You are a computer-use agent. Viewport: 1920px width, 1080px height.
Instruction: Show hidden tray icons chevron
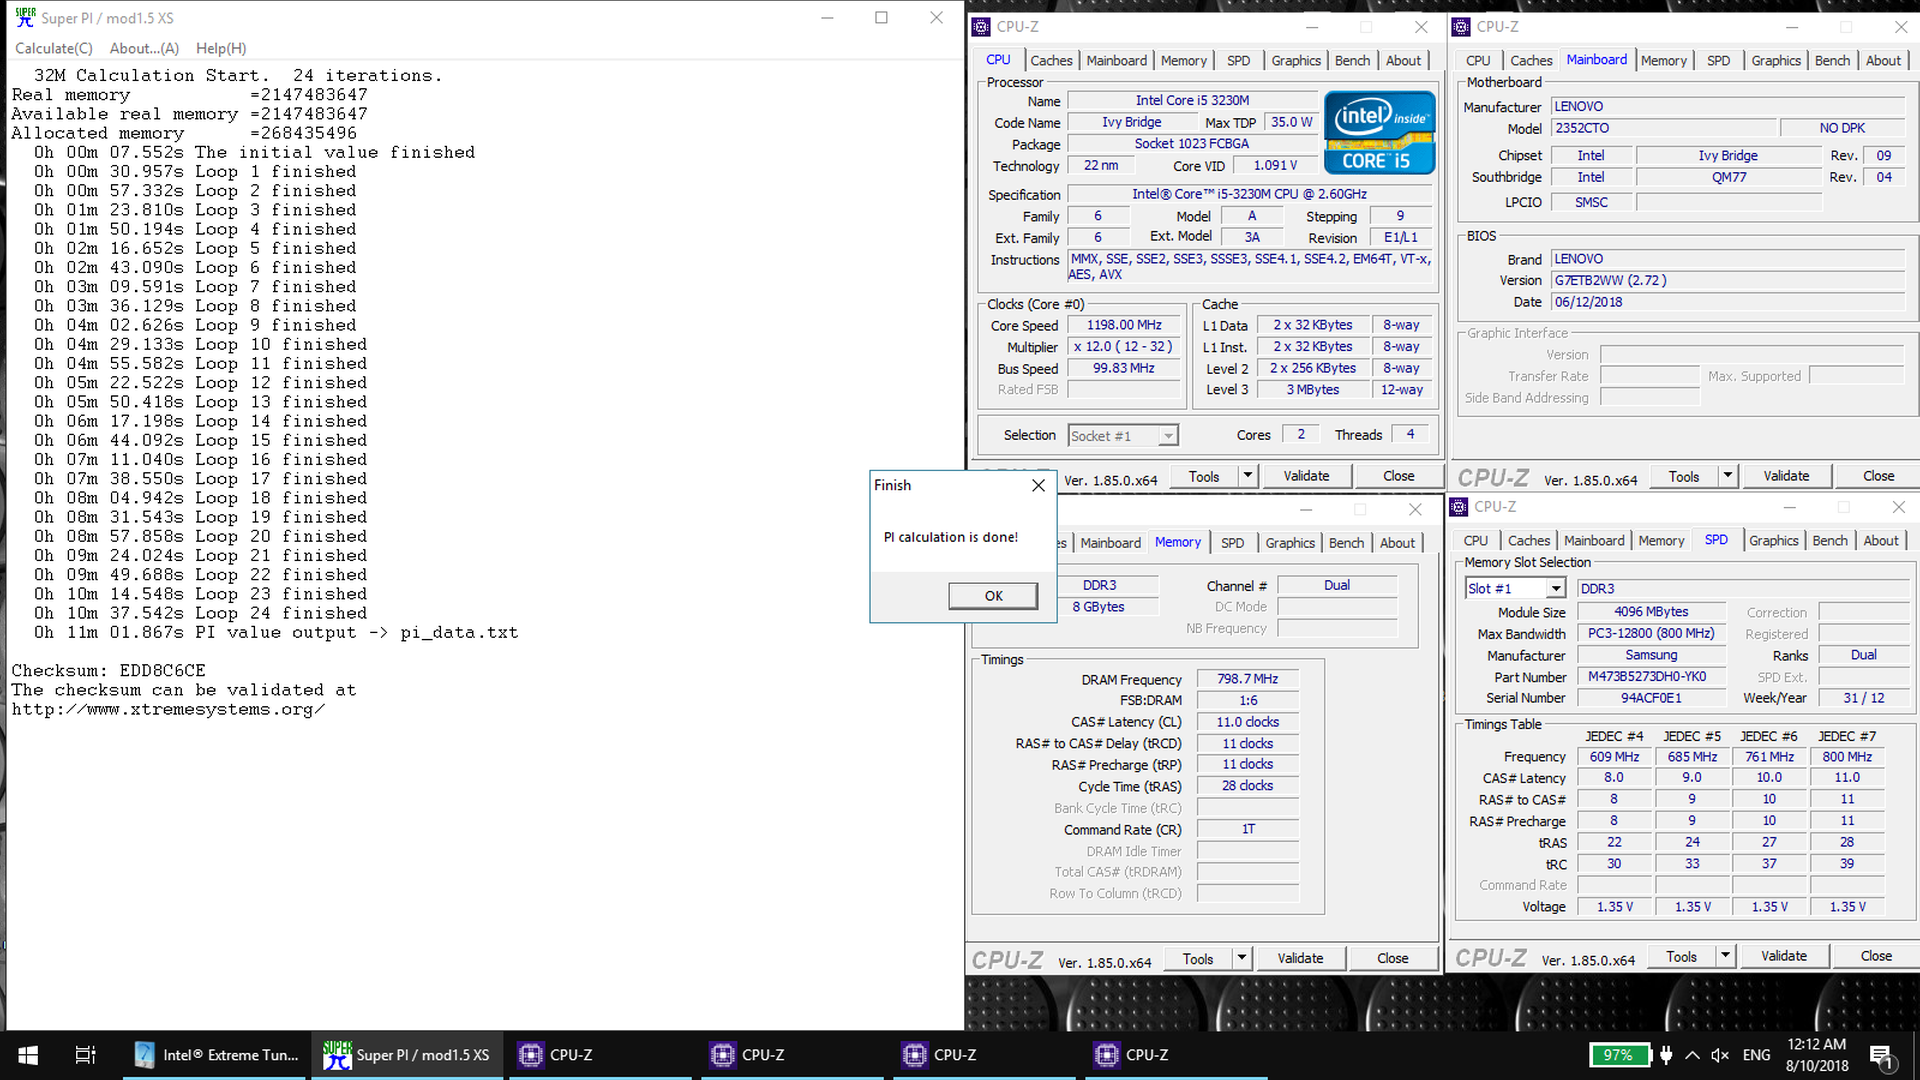click(x=1692, y=1055)
